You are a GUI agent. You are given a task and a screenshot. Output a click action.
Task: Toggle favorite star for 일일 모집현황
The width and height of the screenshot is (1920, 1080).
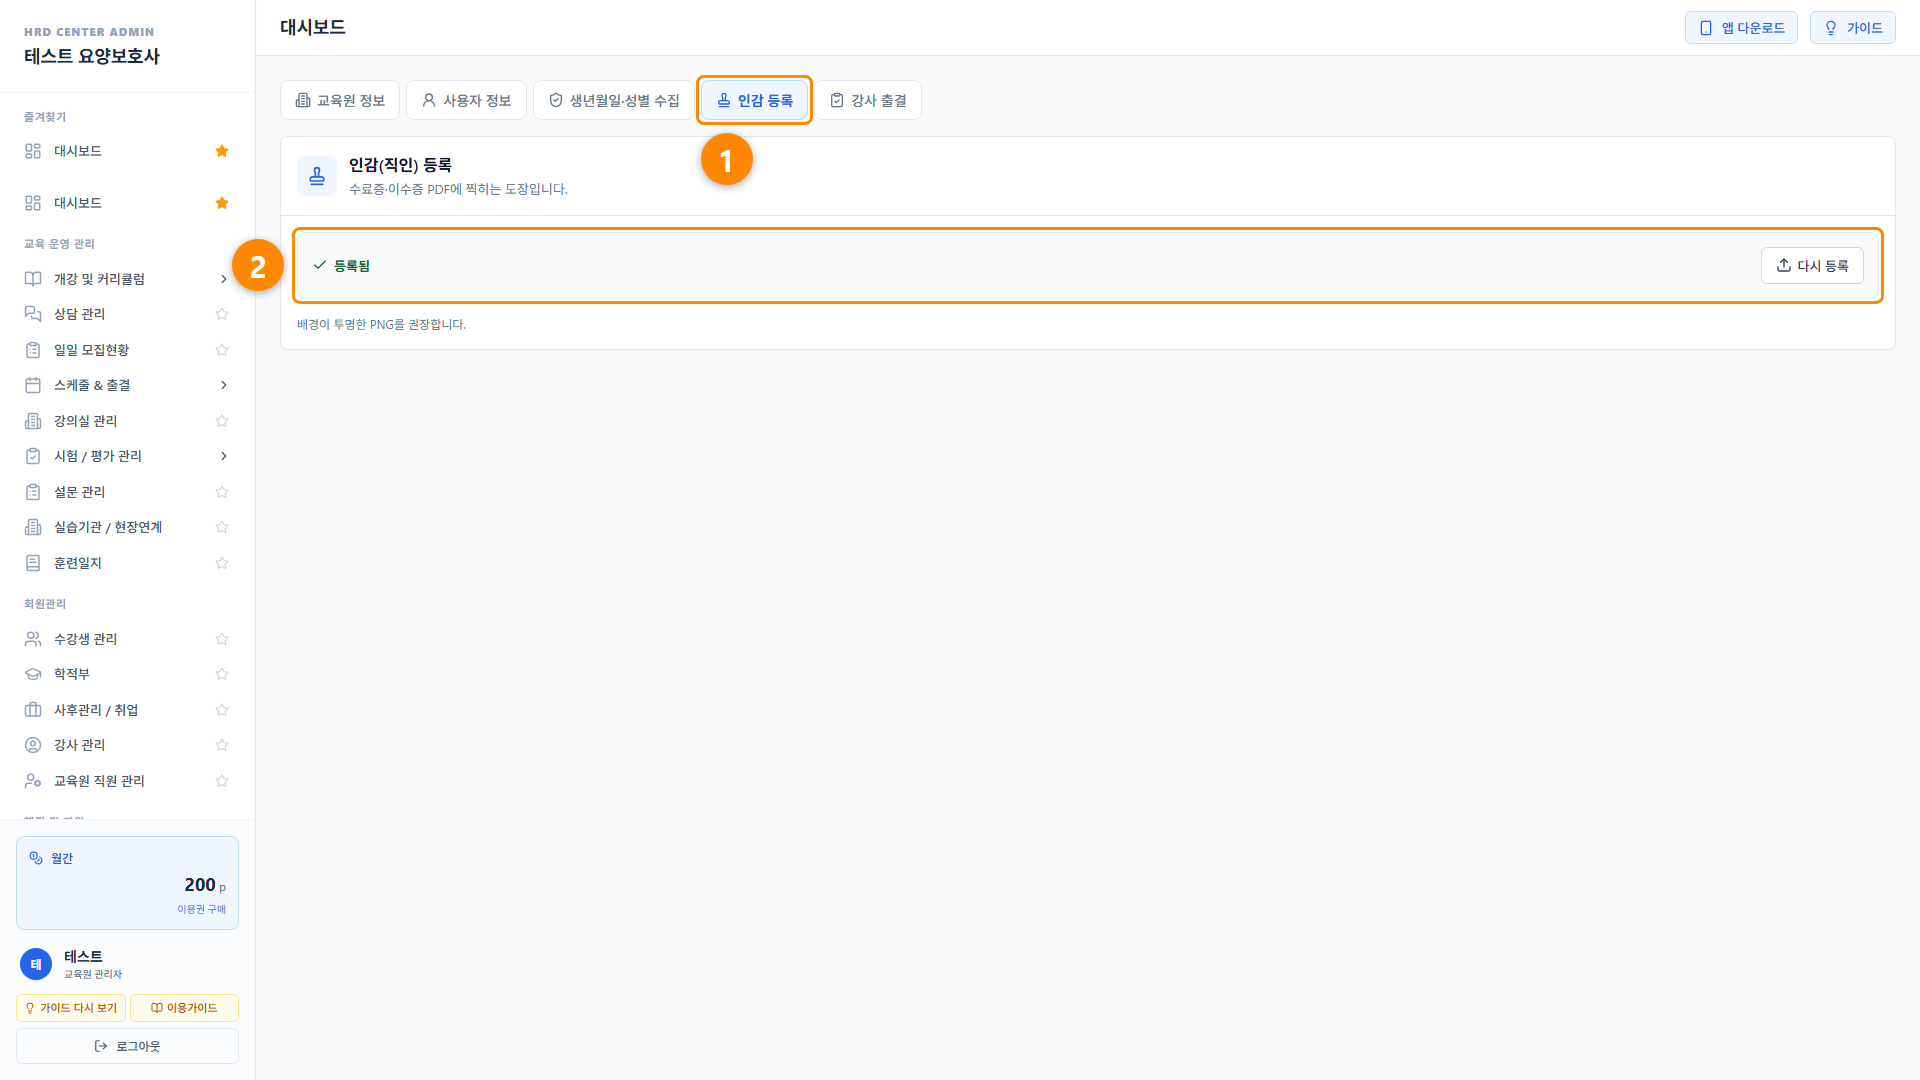pyautogui.click(x=222, y=350)
